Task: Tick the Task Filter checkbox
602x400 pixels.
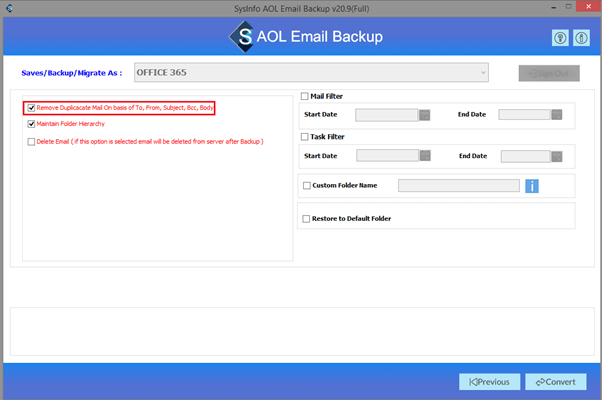Action: point(305,136)
